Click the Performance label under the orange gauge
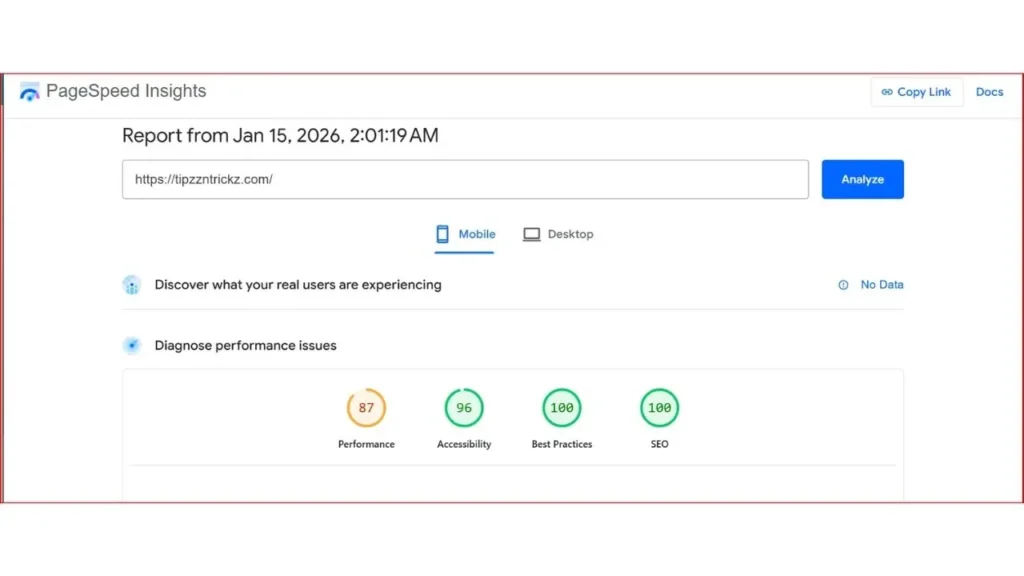This screenshot has height=576, width=1024. pos(366,444)
